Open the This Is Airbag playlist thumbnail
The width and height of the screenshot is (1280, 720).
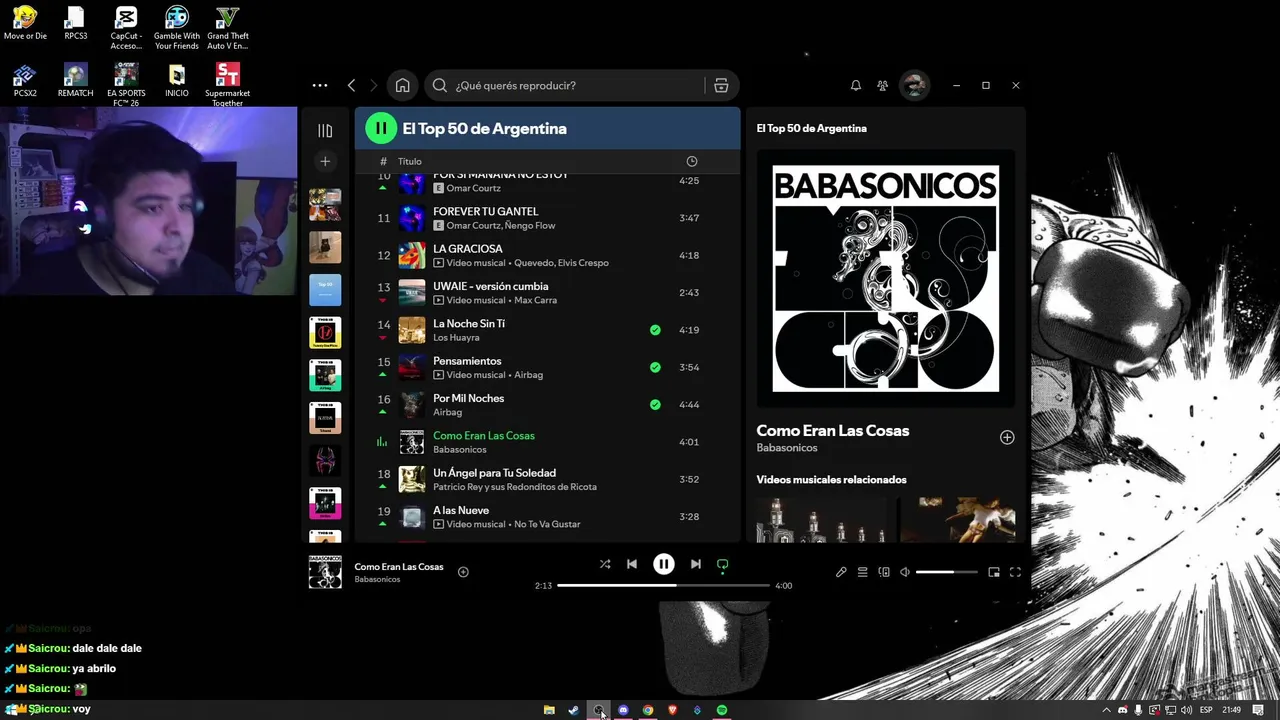click(325, 375)
